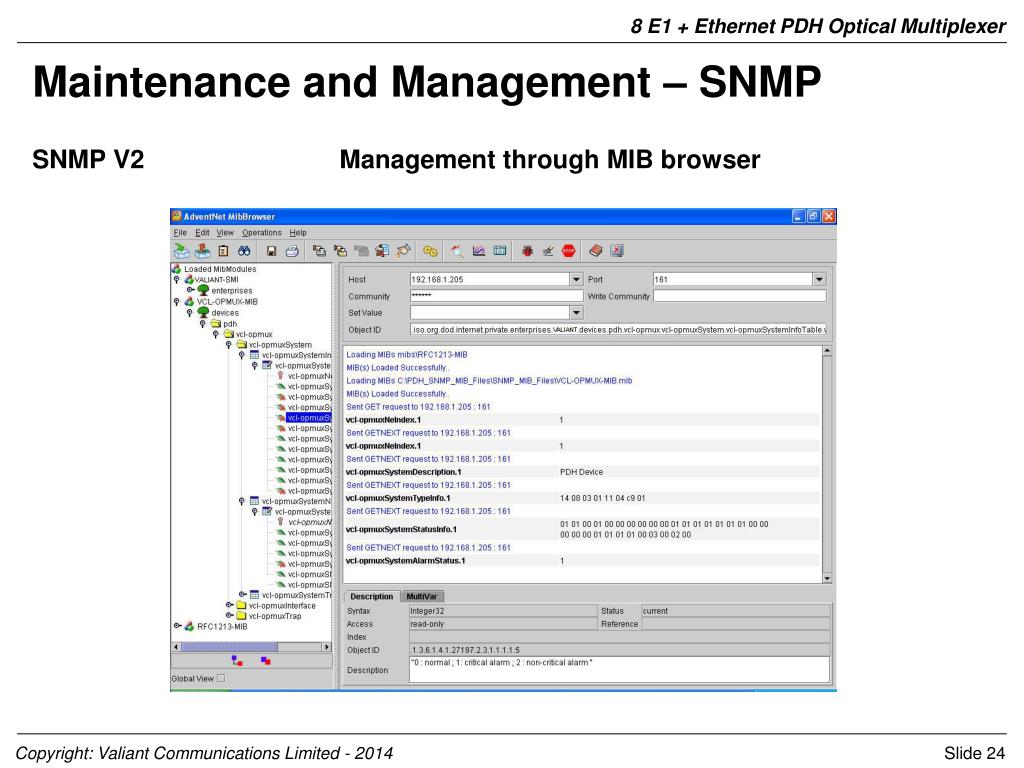Click the Load MIB module toolbar icon
This screenshot has height=768, width=1024.
(x=180, y=251)
